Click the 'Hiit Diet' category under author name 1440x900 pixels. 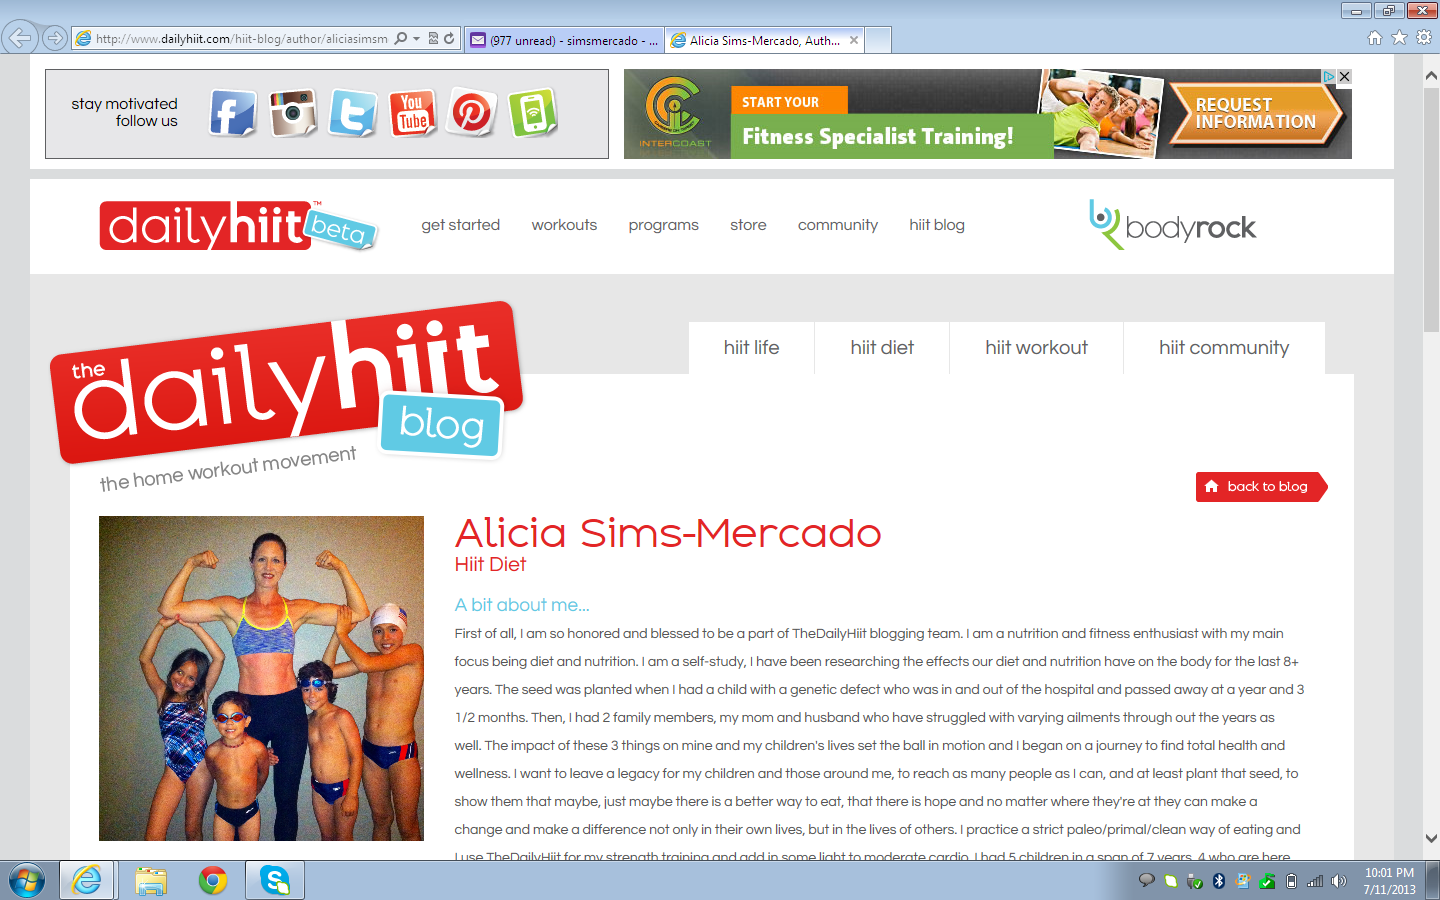click(x=490, y=564)
